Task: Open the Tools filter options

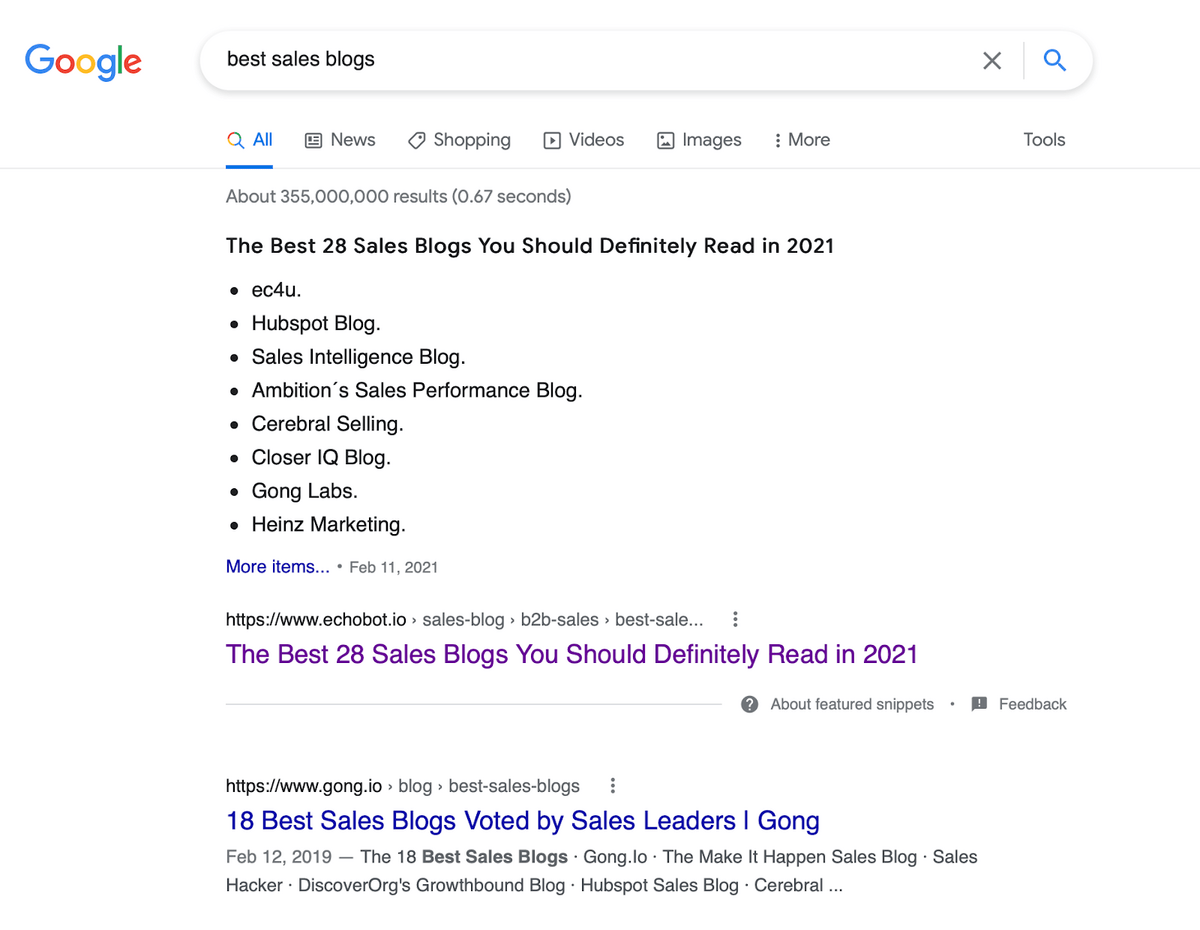Action: [1044, 140]
